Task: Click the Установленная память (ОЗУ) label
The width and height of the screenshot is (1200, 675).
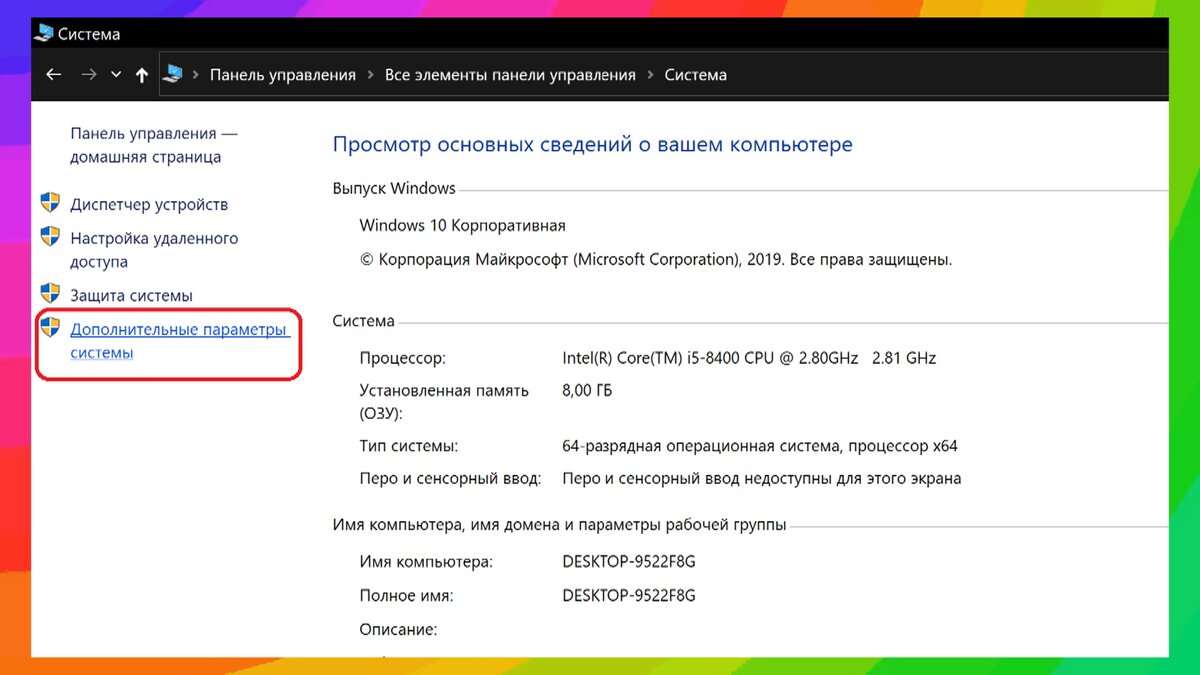Action: pos(444,402)
